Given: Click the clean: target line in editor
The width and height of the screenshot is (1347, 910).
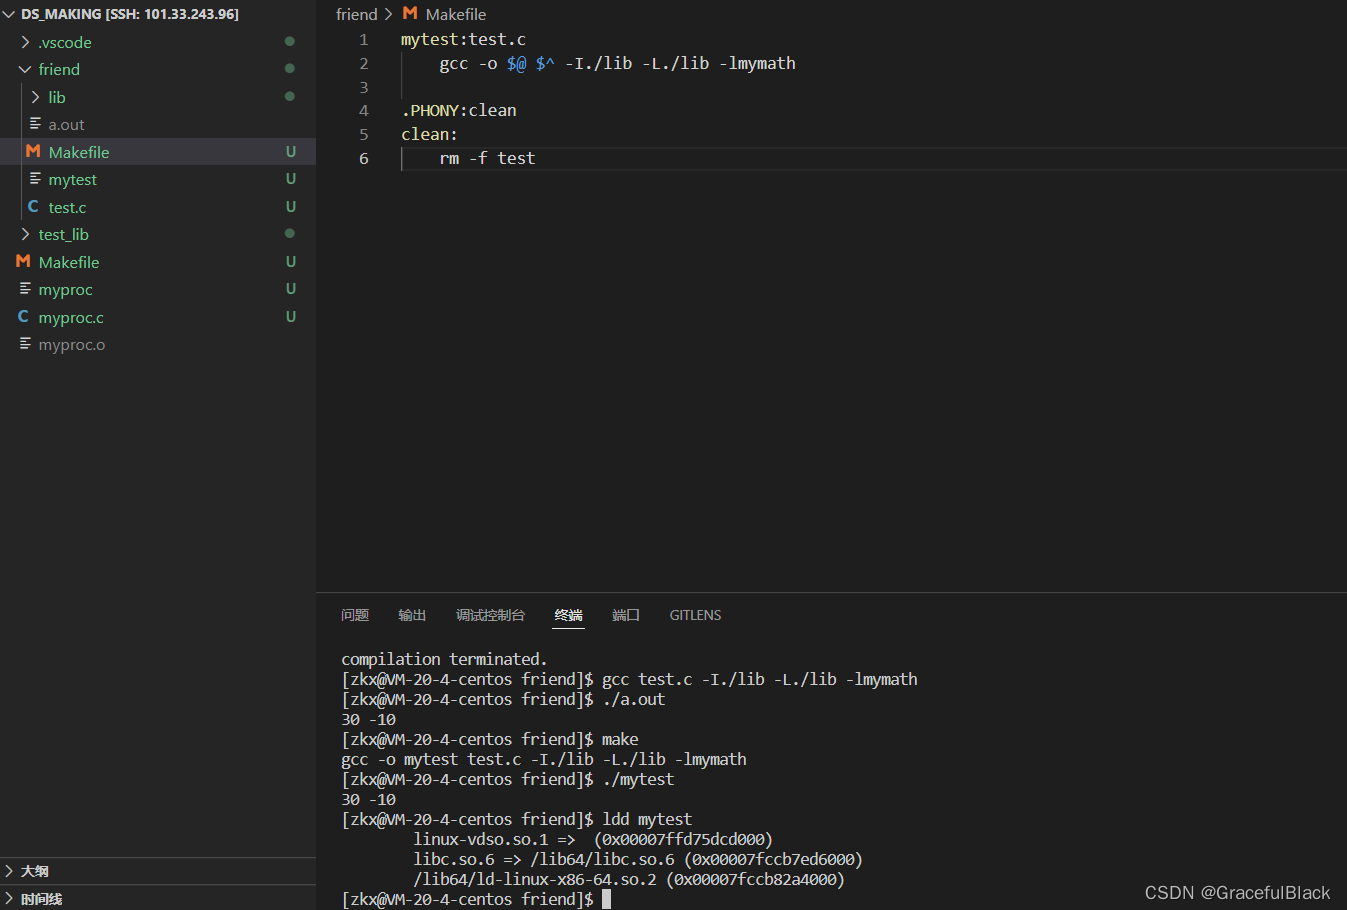Looking at the screenshot, I should [x=429, y=134].
